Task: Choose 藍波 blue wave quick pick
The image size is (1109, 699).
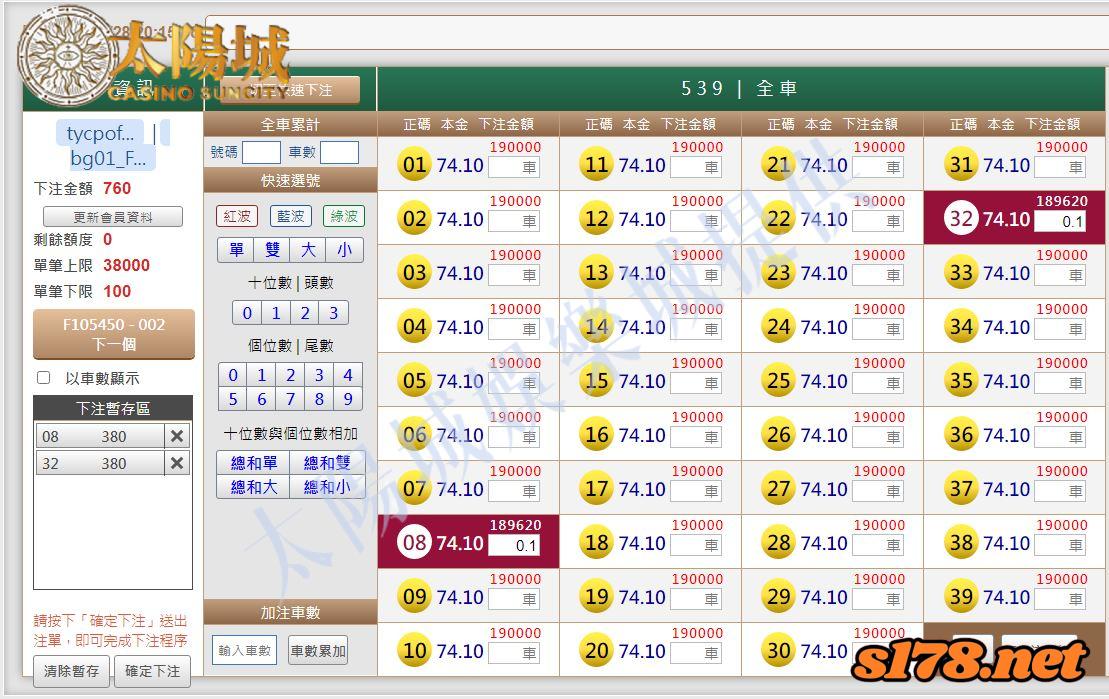Action: (x=291, y=216)
